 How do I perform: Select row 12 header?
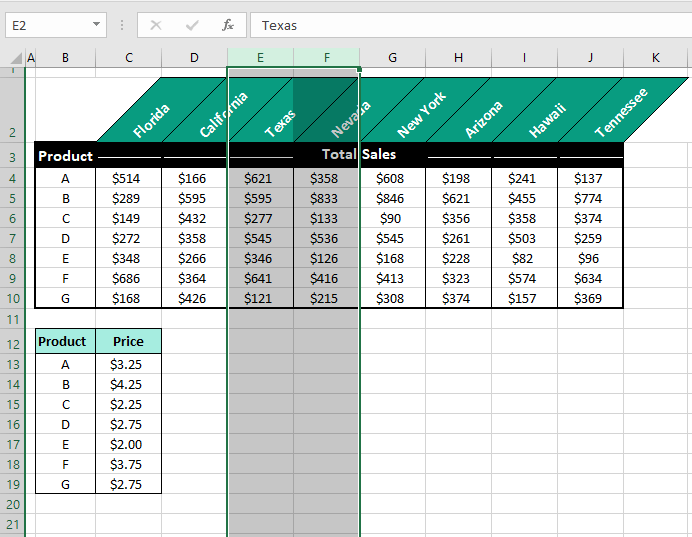12,342
